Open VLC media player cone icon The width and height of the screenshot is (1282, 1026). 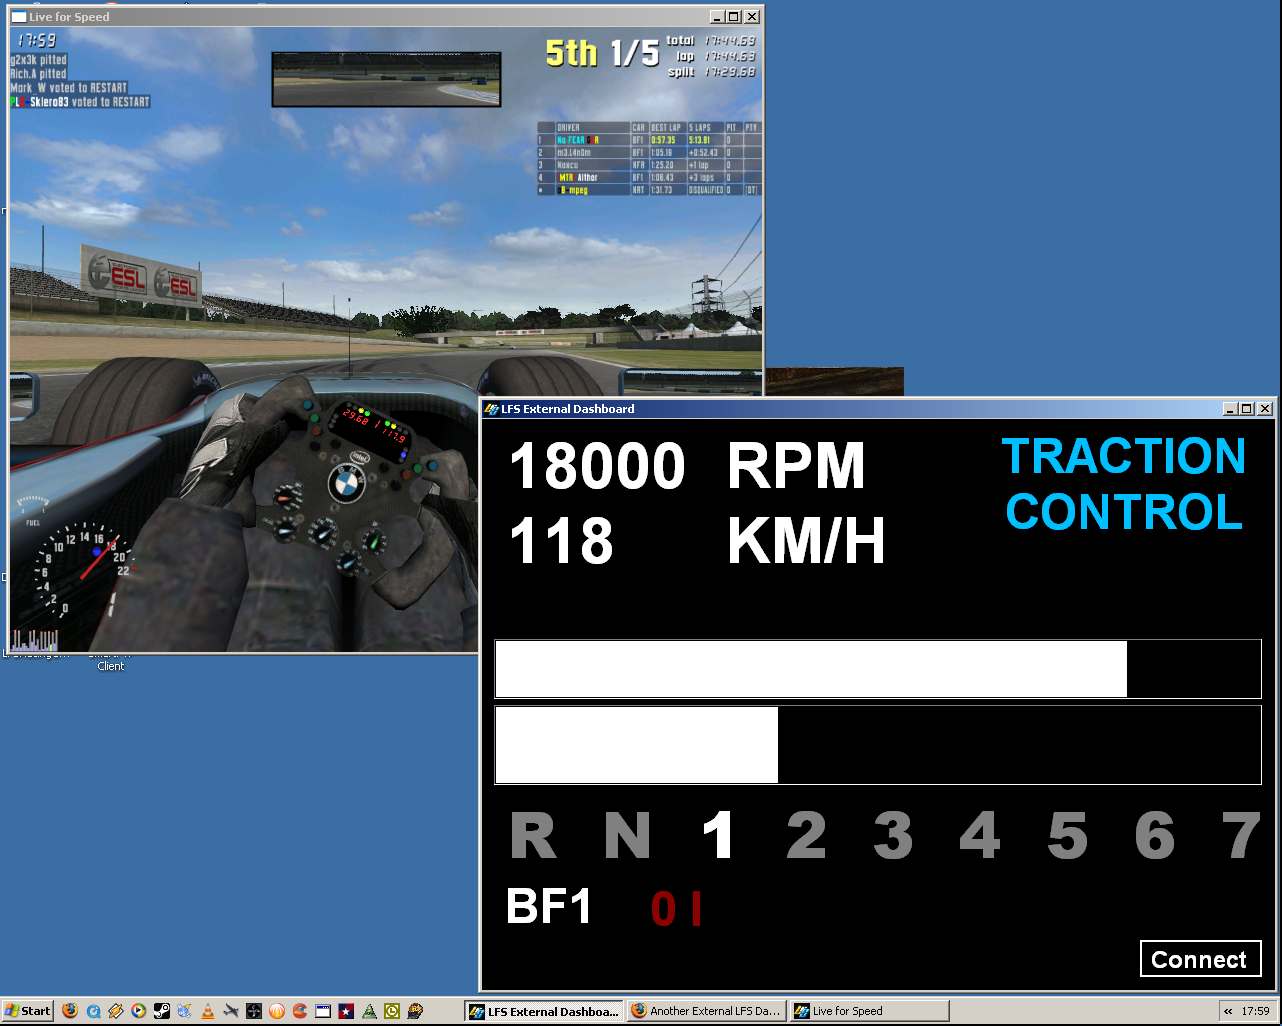208,1011
